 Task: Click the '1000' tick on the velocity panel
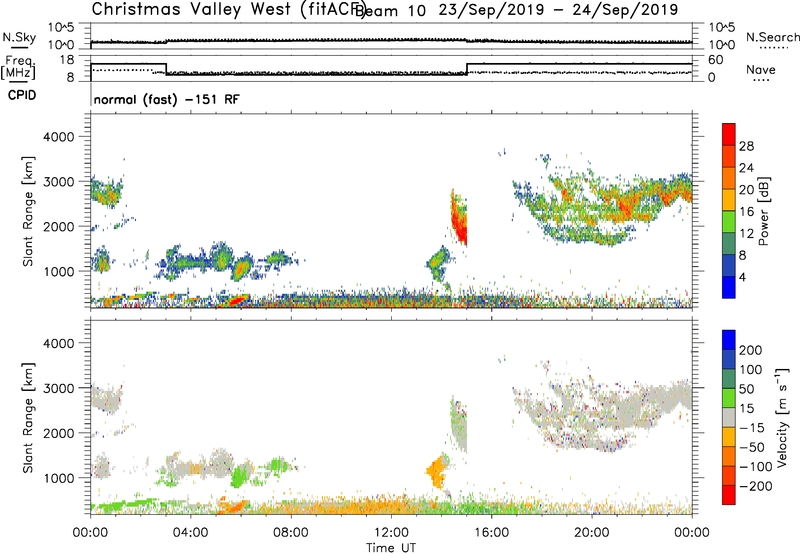pos(58,478)
